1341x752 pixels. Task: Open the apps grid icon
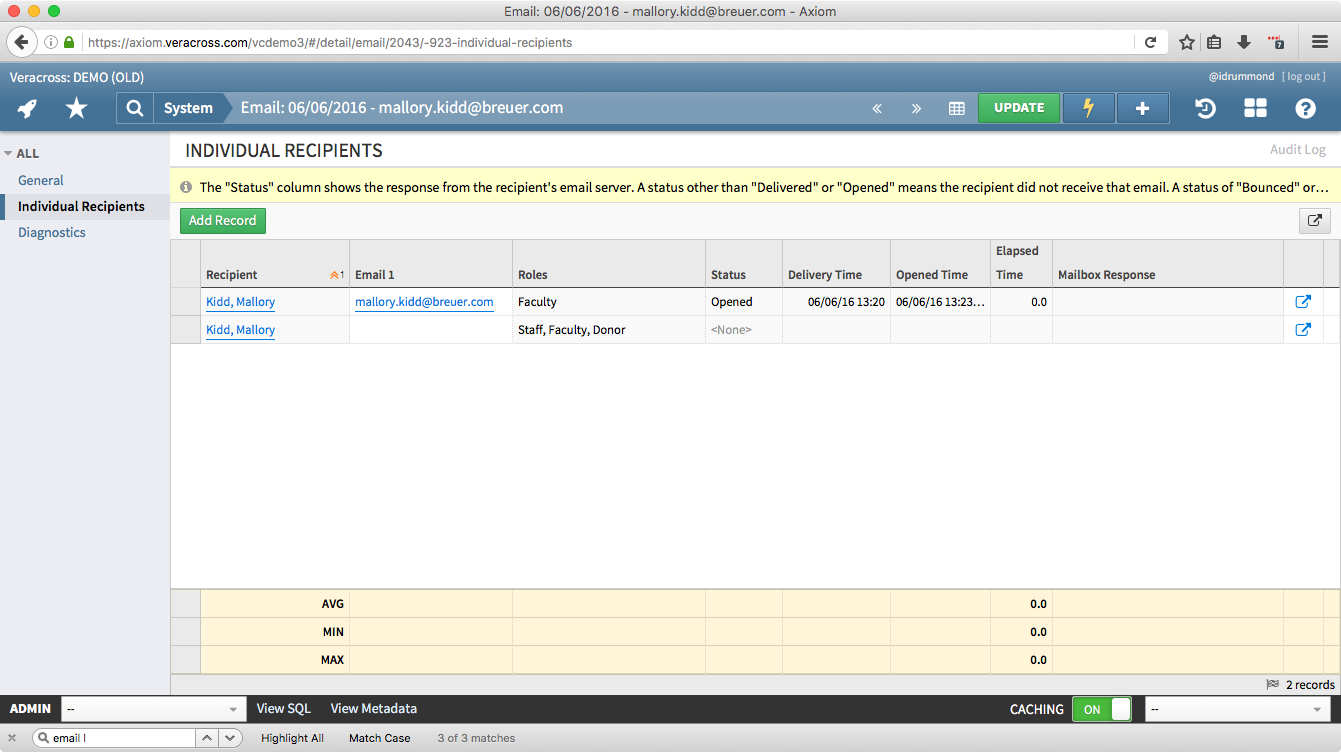pyautogui.click(x=1255, y=108)
